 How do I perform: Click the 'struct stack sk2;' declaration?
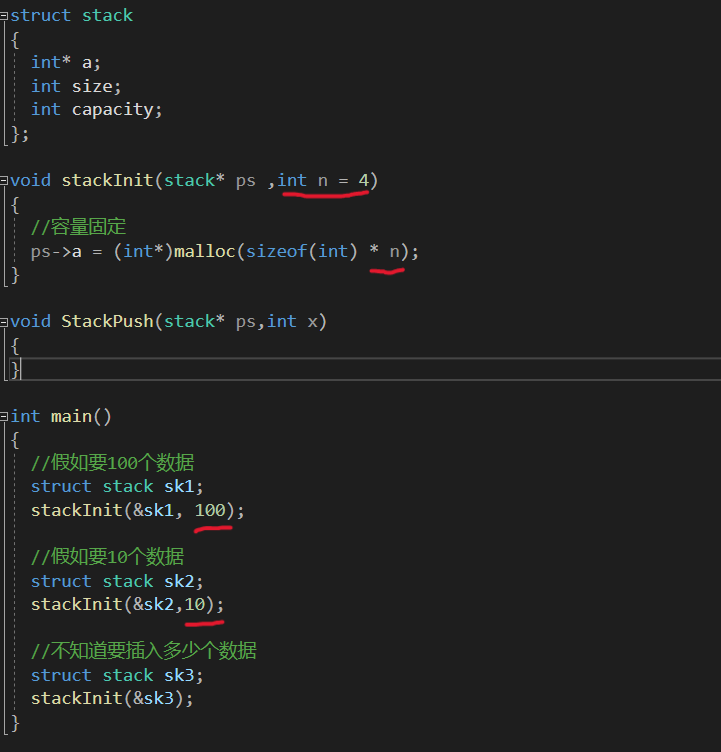click(x=117, y=581)
